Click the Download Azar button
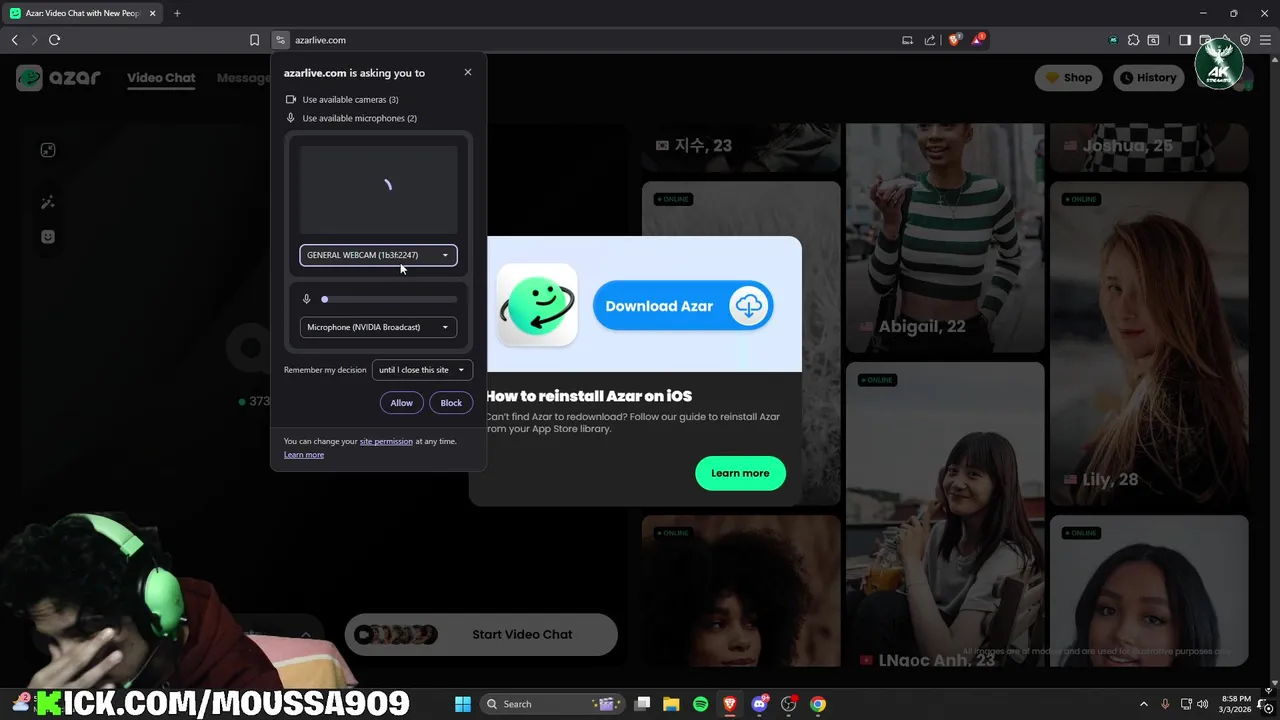Viewport: 1280px width, 720px height. [x=683, y=306]
